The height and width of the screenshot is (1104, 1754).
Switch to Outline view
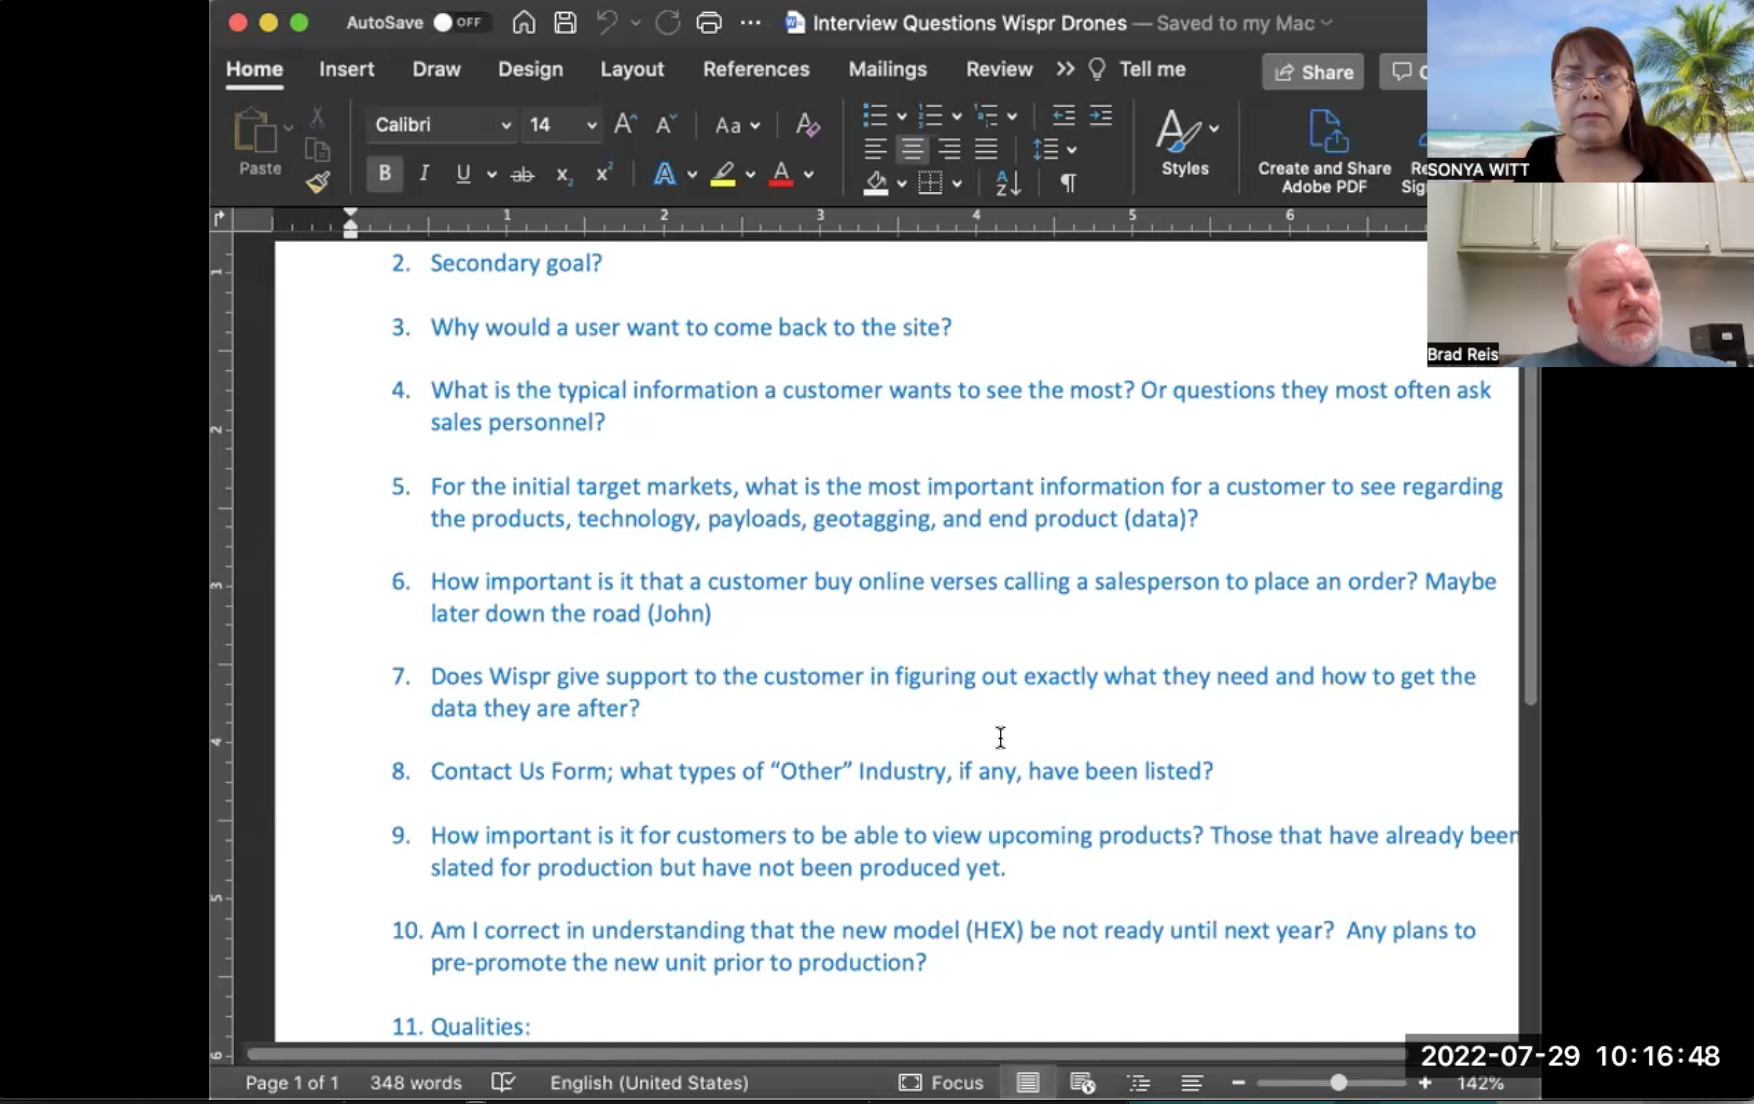1138,1082
